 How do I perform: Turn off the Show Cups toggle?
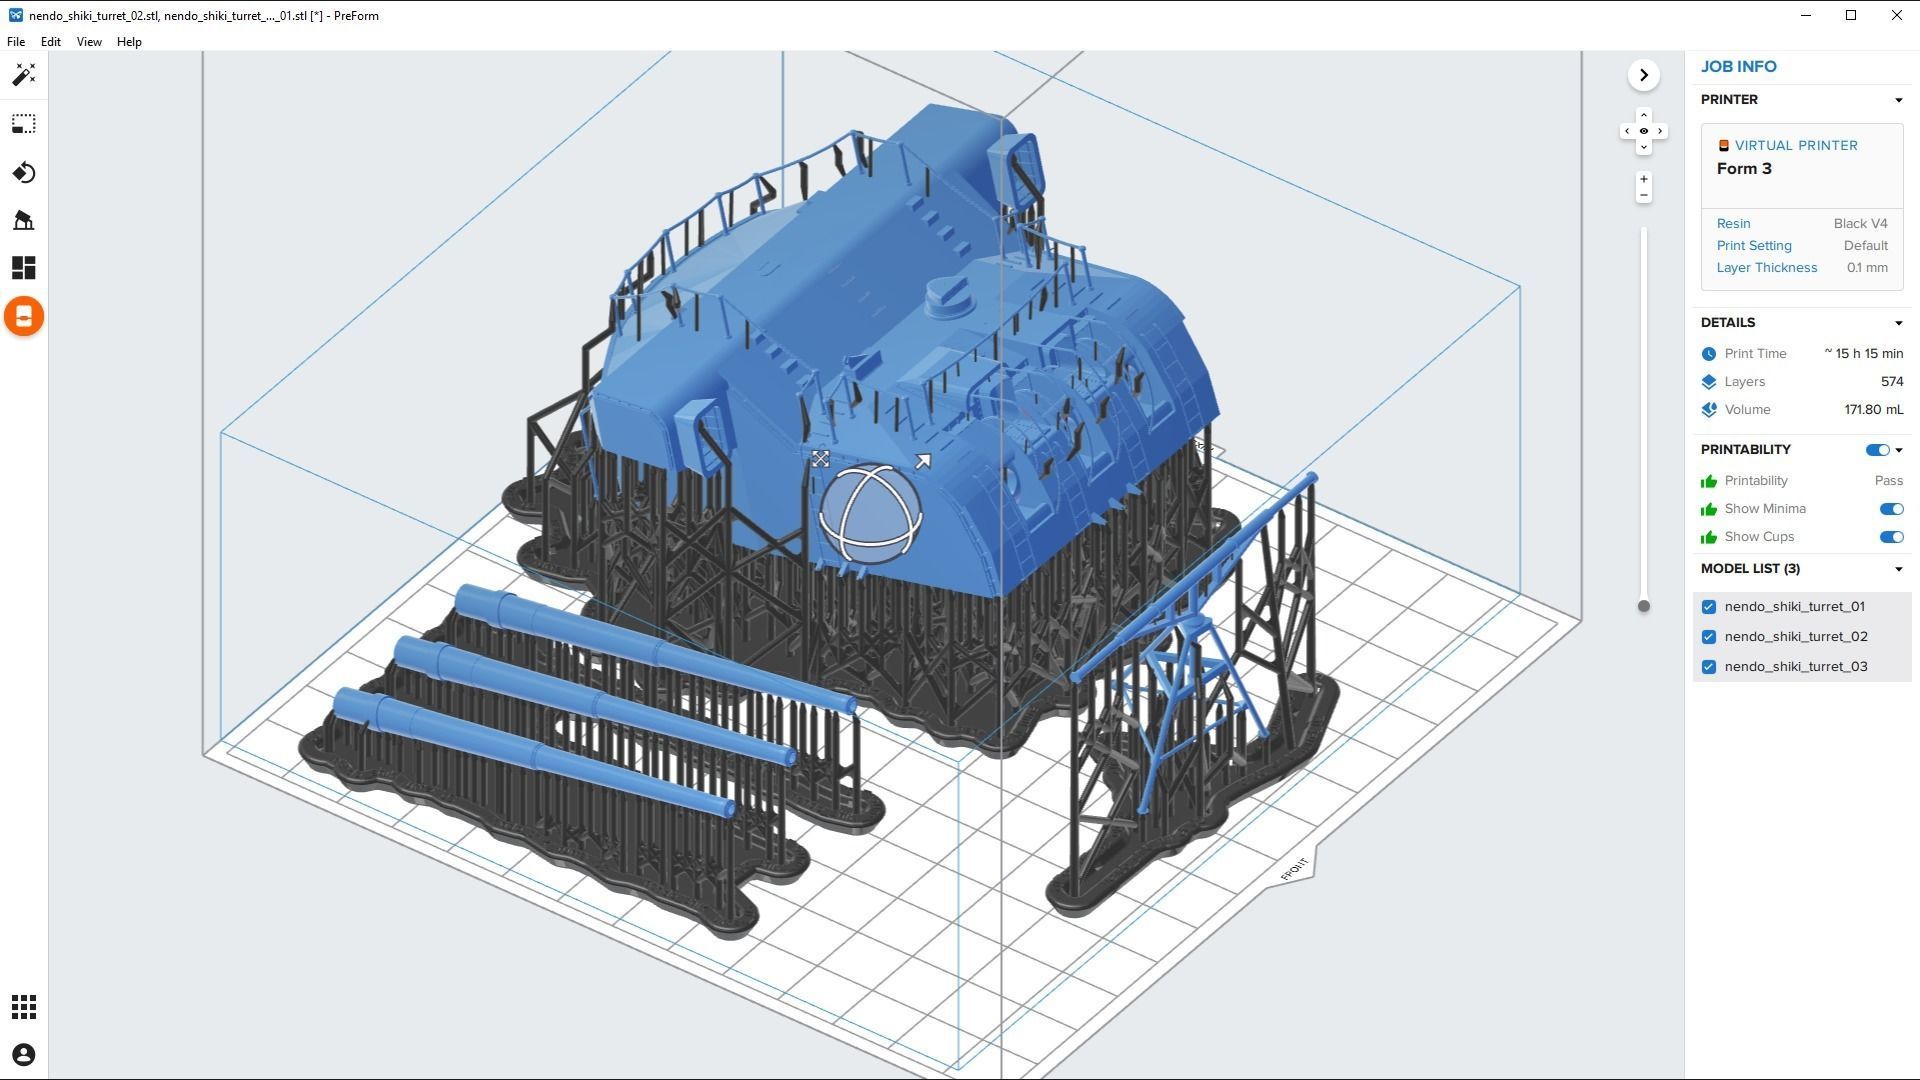coord(1890,537)
